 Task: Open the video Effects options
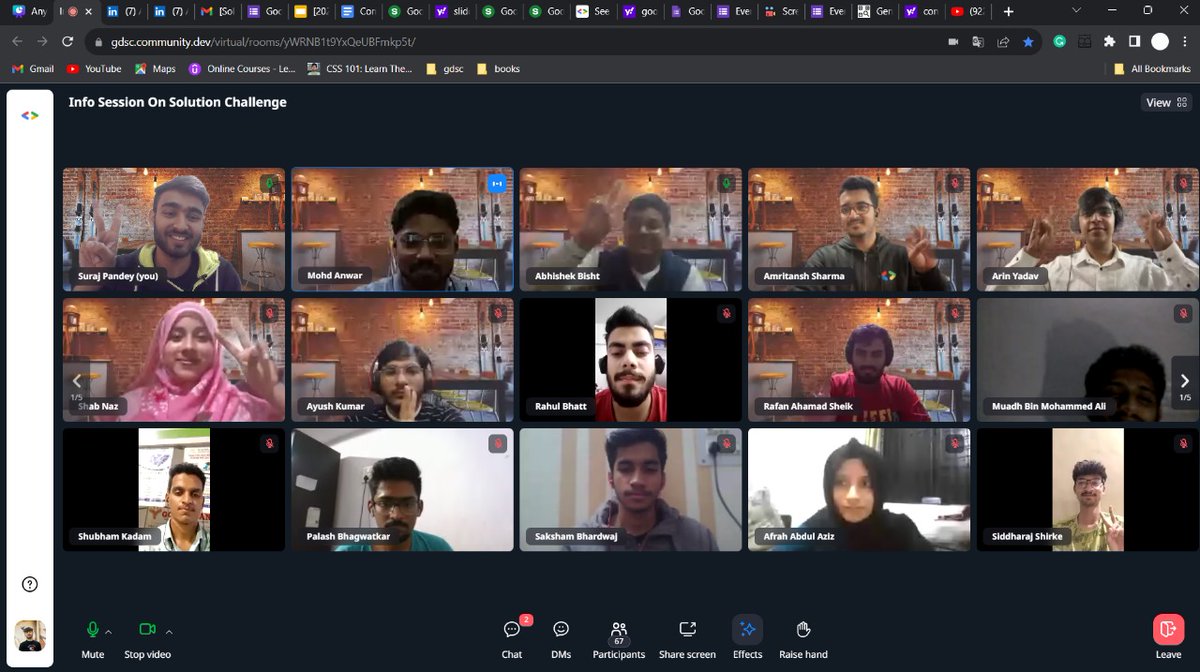point(747,638)
